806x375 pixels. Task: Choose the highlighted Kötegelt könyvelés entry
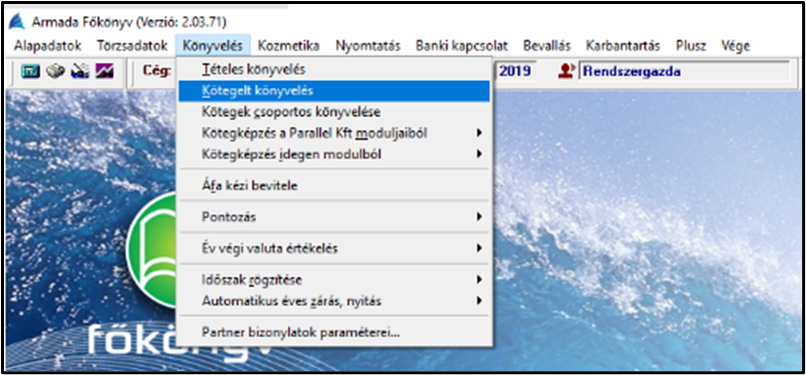pos(334,91)
